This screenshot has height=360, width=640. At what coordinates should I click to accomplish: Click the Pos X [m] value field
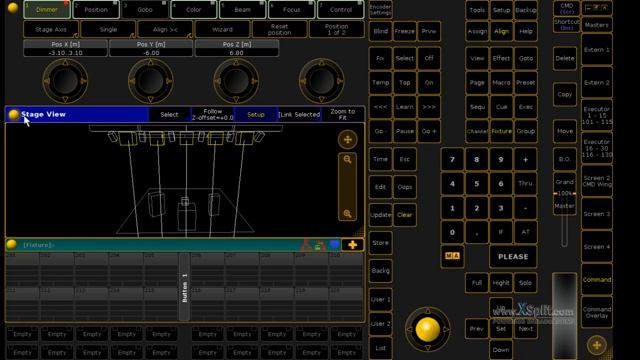coord(65,53)
